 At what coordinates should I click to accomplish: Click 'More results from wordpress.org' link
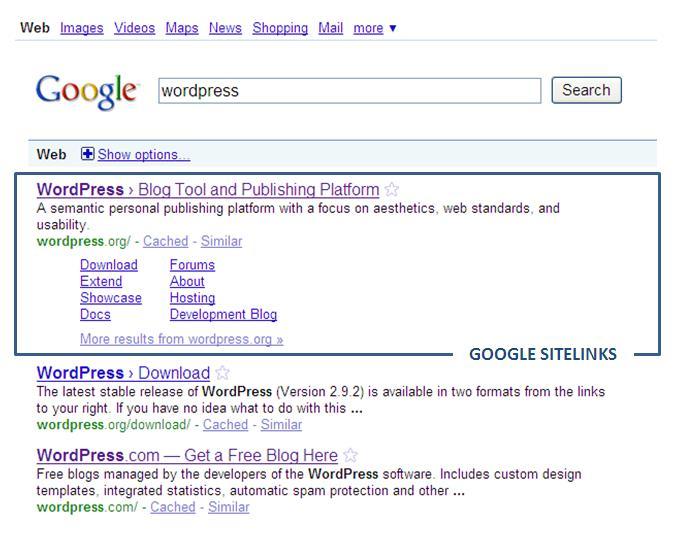pos(181,339)
